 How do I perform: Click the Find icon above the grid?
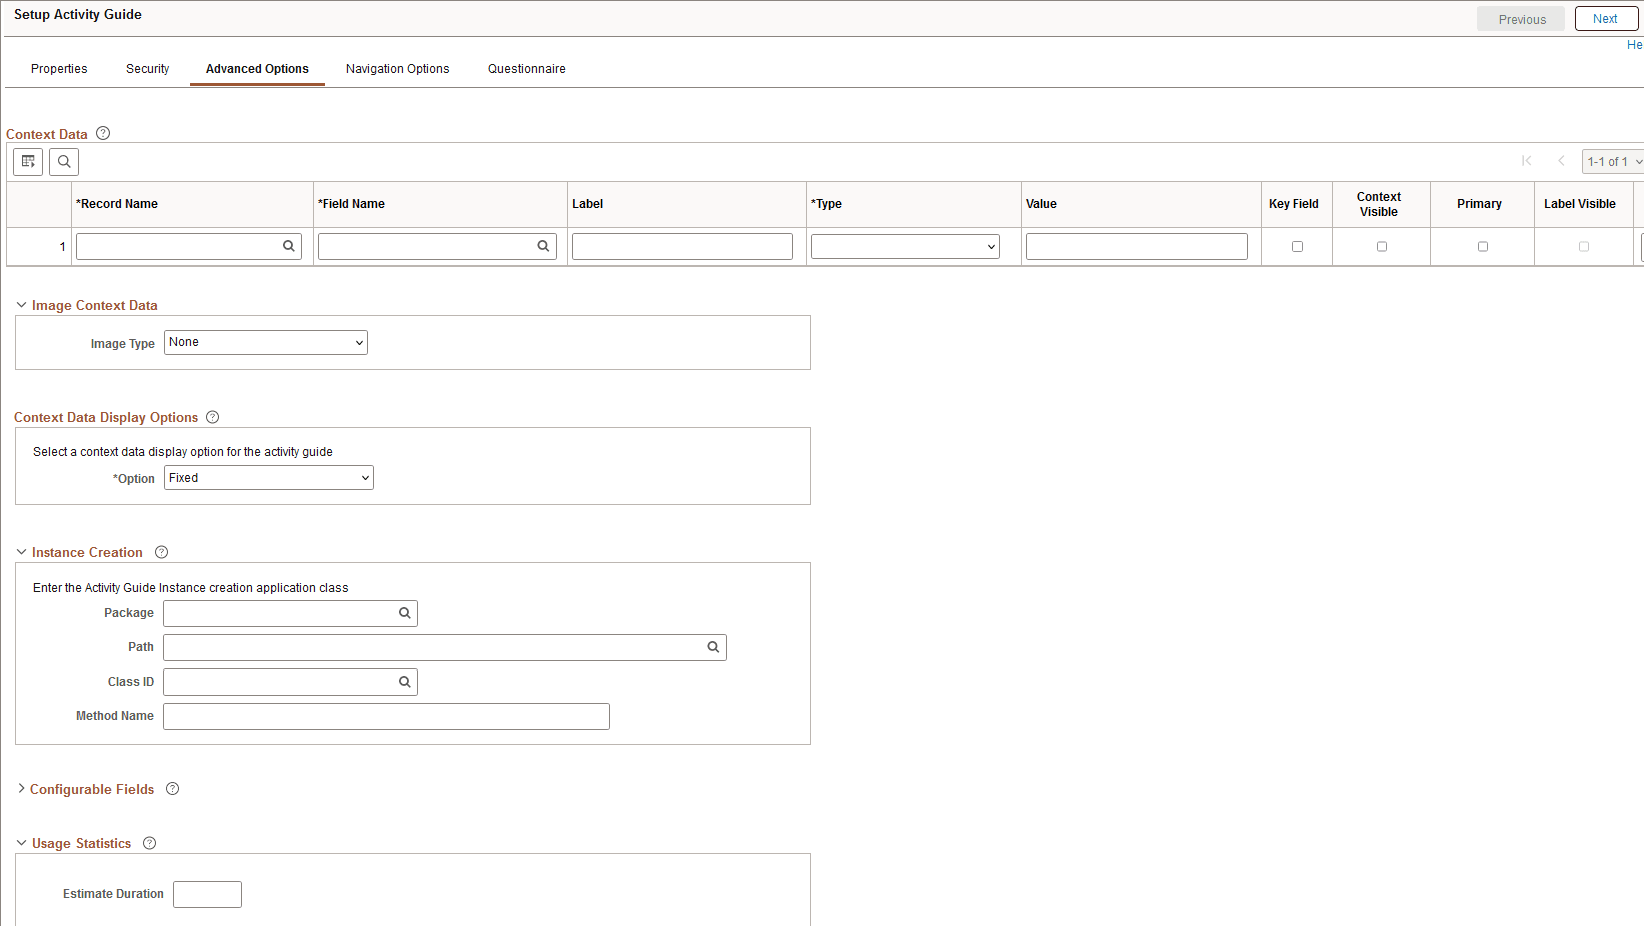point(63,161)
